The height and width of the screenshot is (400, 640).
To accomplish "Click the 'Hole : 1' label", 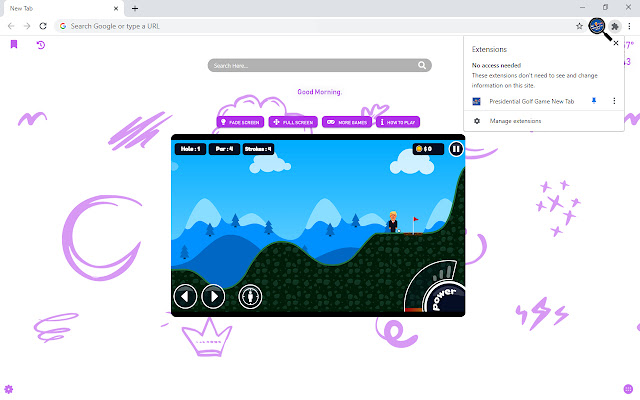I will click(x=190, y=149).
